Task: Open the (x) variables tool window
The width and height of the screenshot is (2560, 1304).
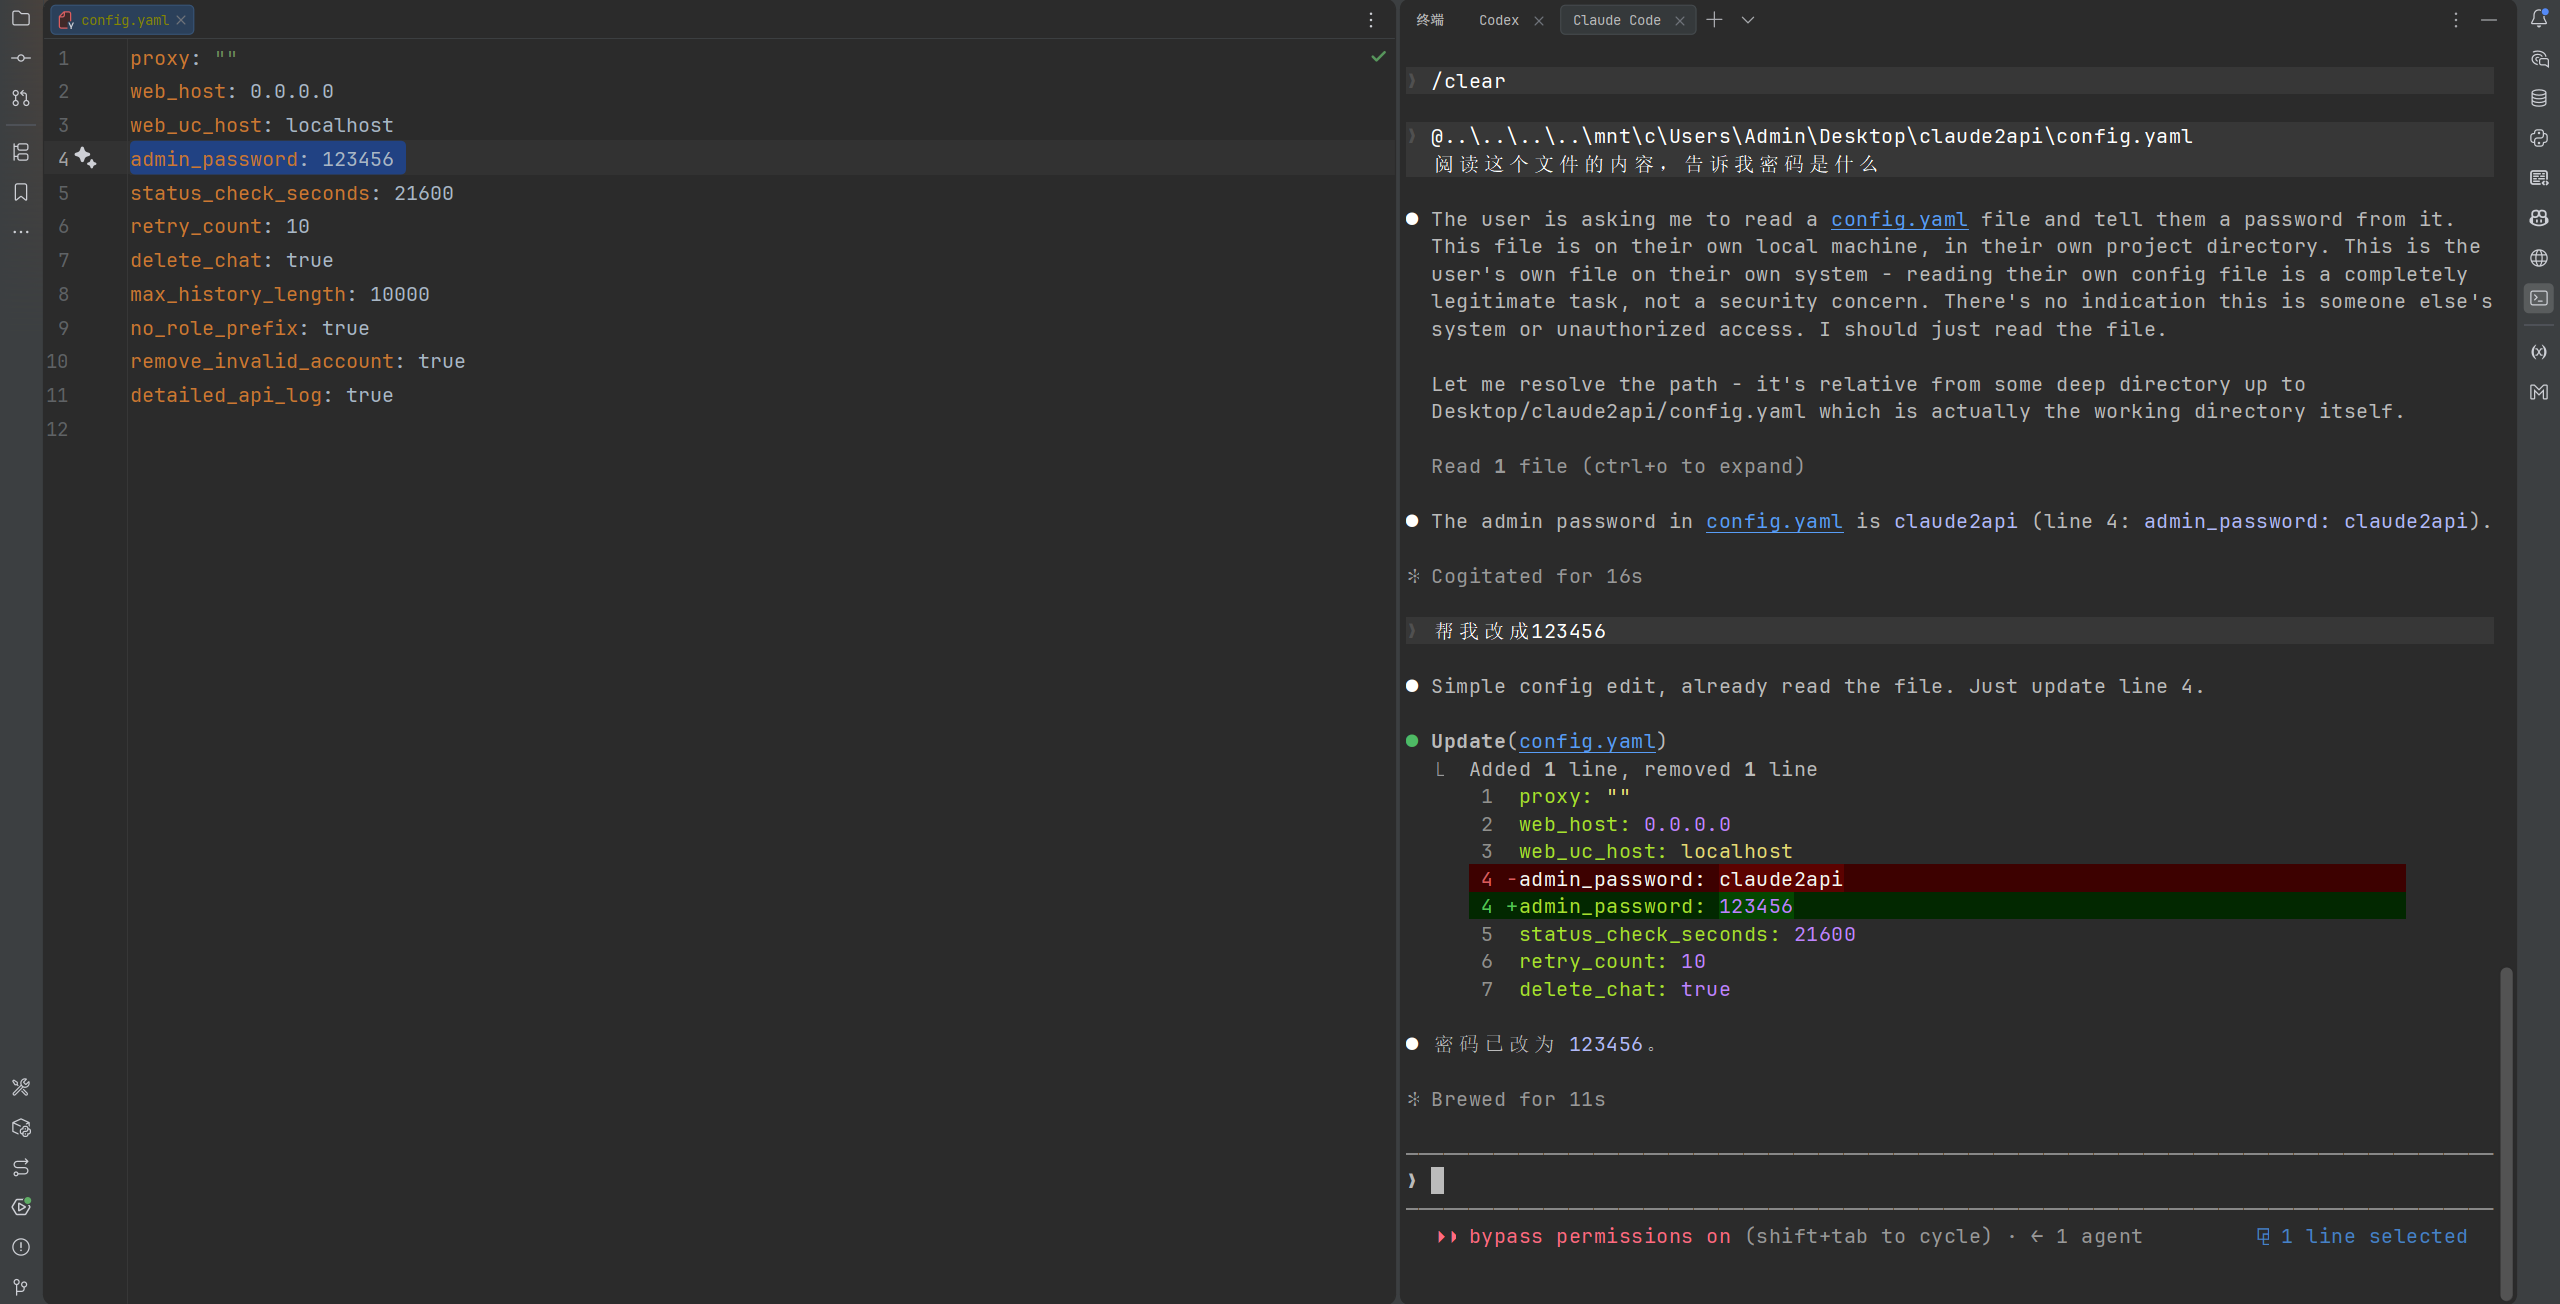Action: click(x=2539, y=352)
